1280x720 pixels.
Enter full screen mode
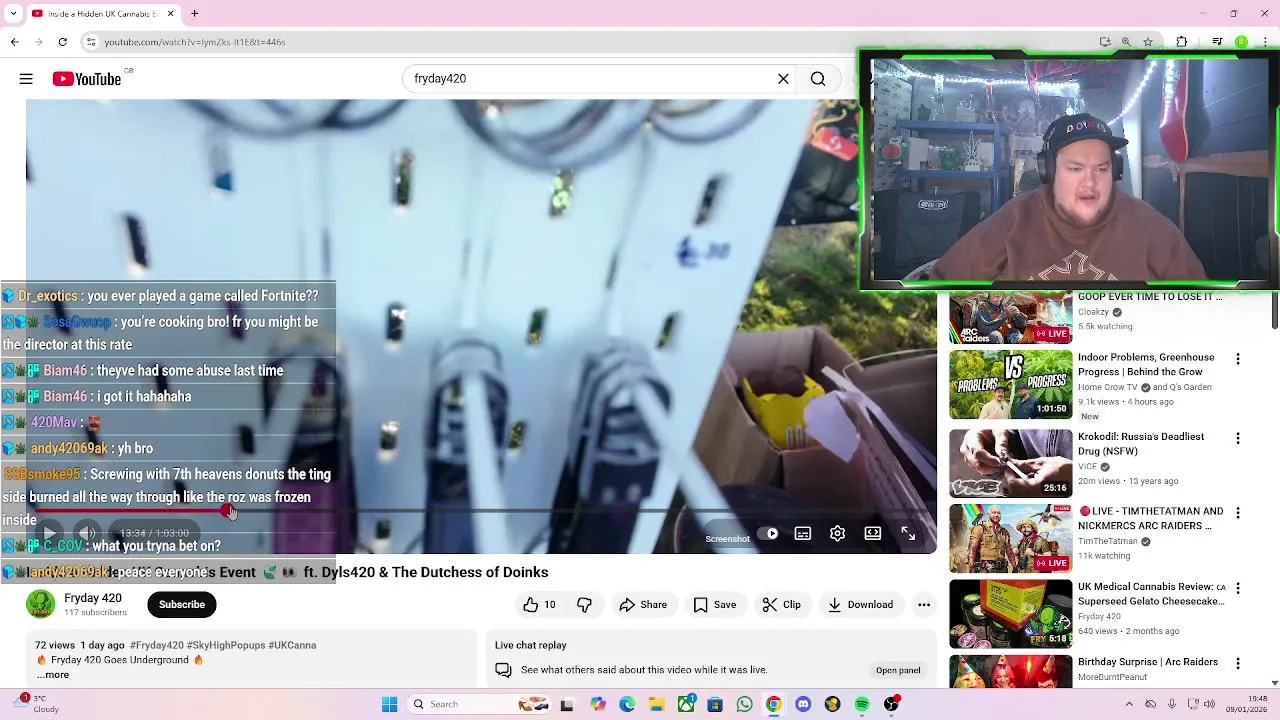tap(908, 534)
